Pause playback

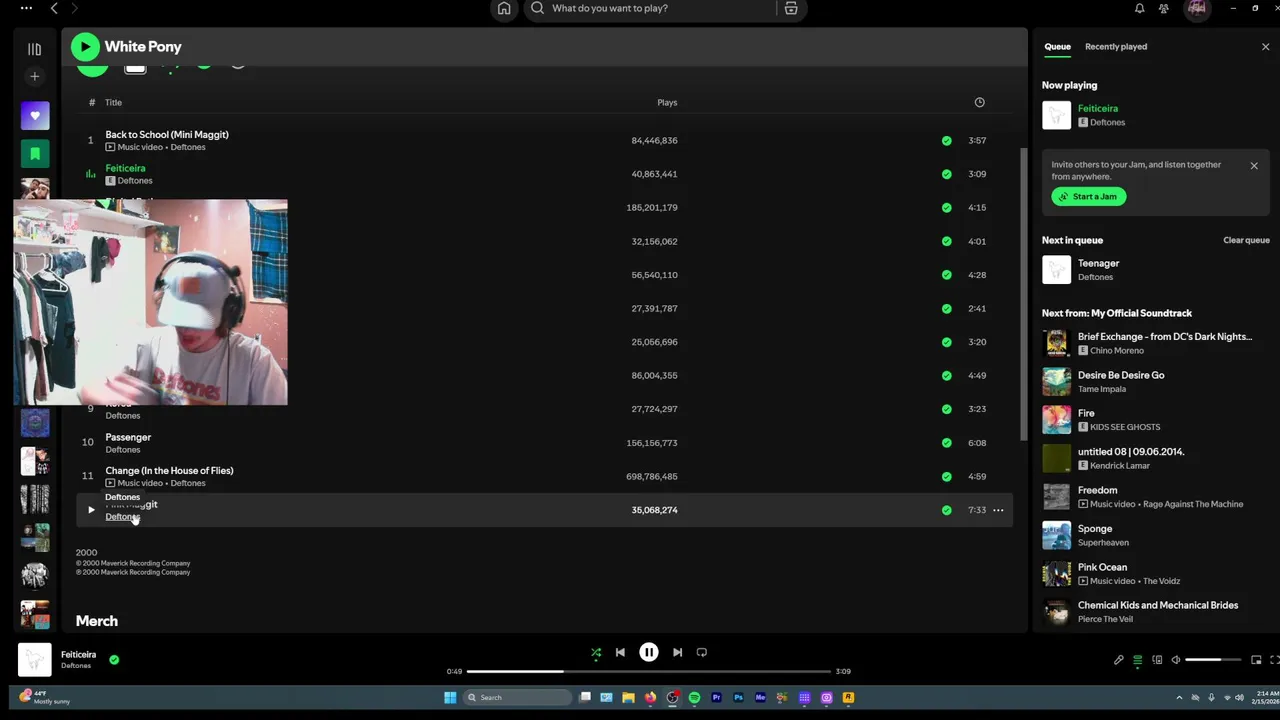[648, 652]
